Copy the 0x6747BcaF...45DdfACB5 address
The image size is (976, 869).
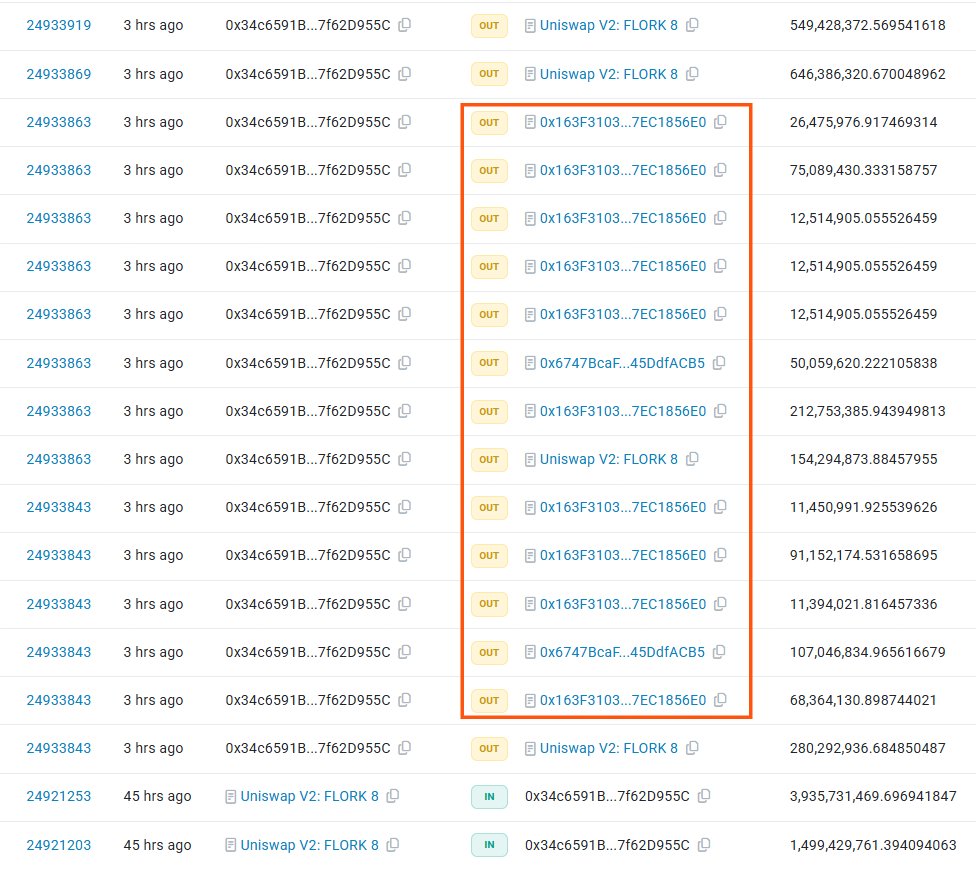tap(719, 363)
